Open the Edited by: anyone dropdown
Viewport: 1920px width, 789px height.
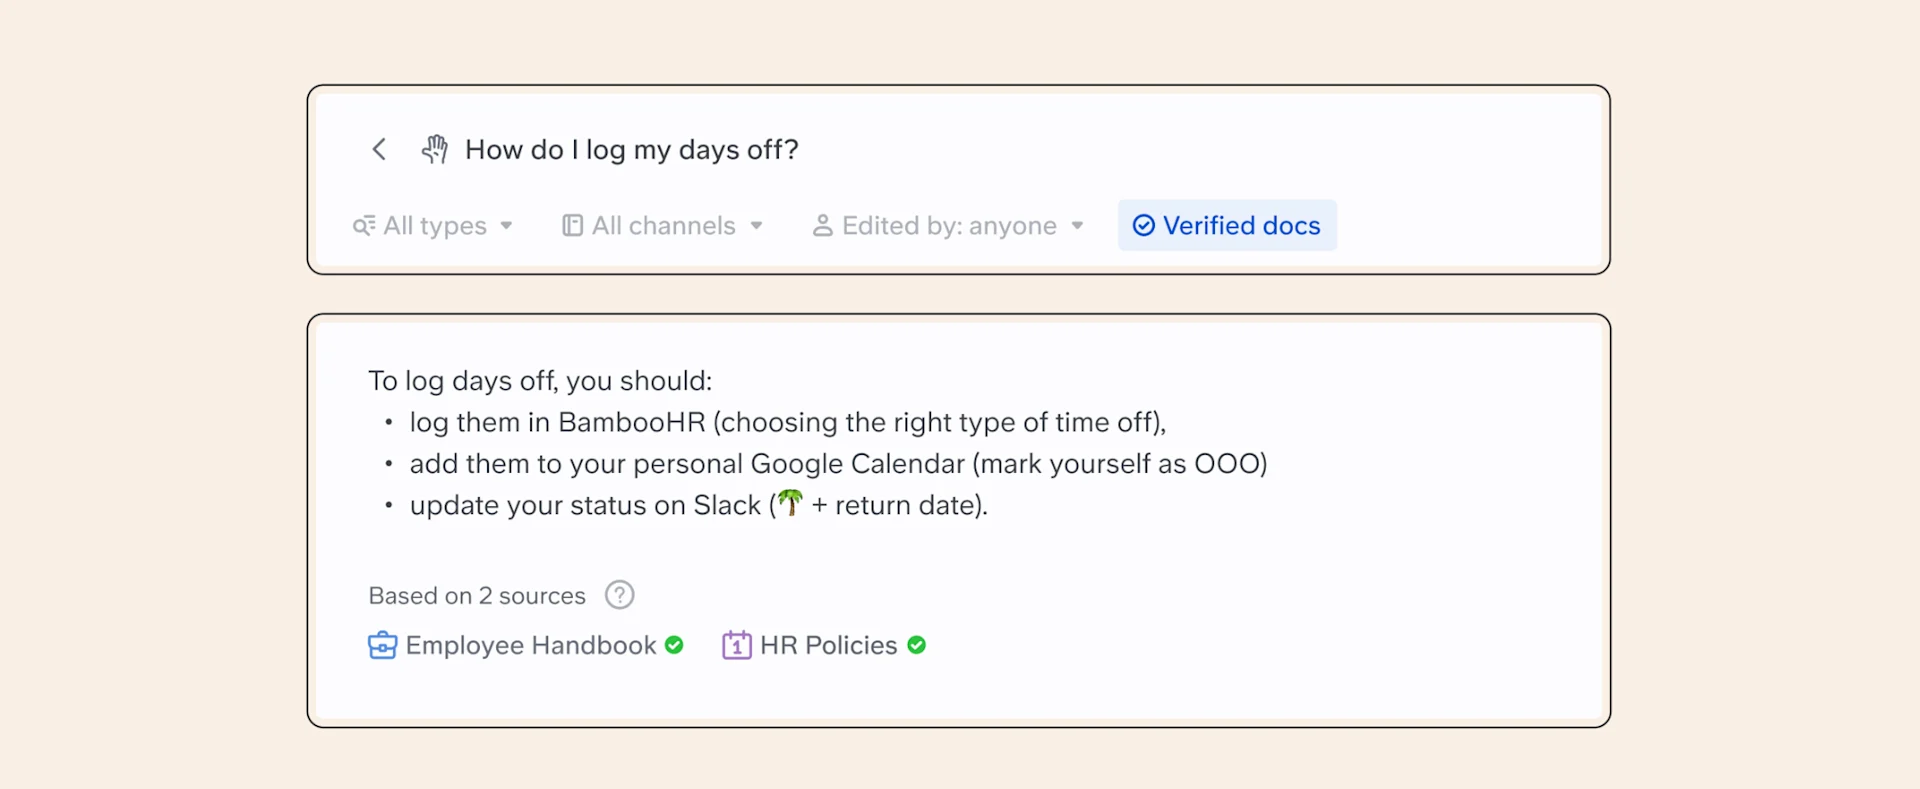(x=948, y=225)
